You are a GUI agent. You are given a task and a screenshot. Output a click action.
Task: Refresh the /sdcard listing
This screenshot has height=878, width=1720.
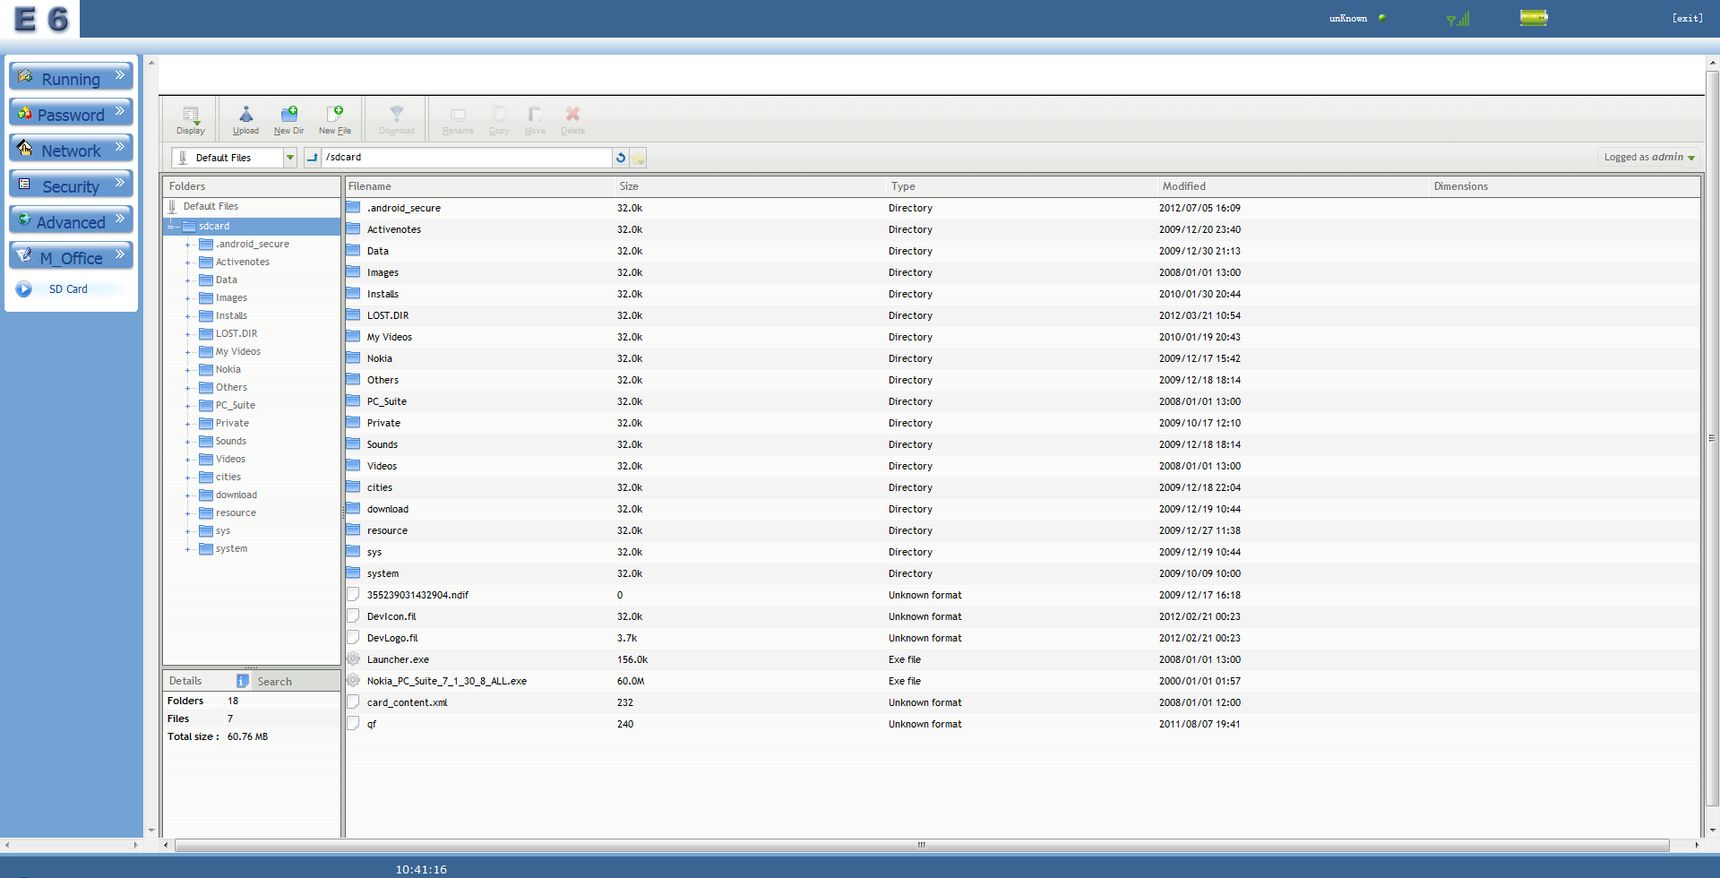[620, 158]
